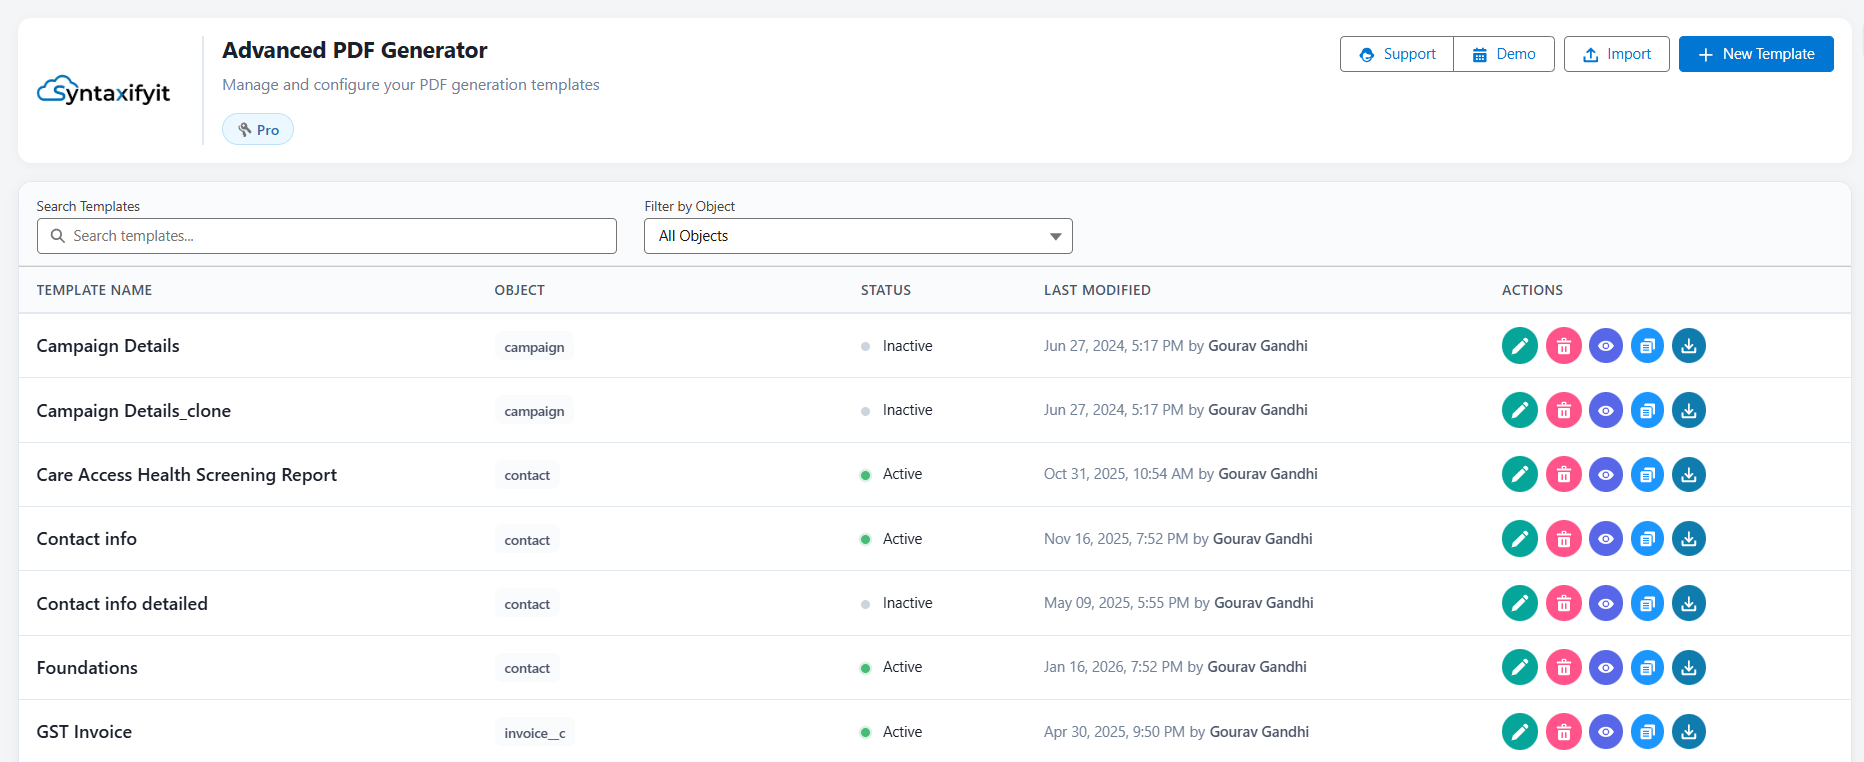This screenshot has height=762, width=1864.
Task: Preview the Campaign Details_clone template
Action: click(1605, 410)
